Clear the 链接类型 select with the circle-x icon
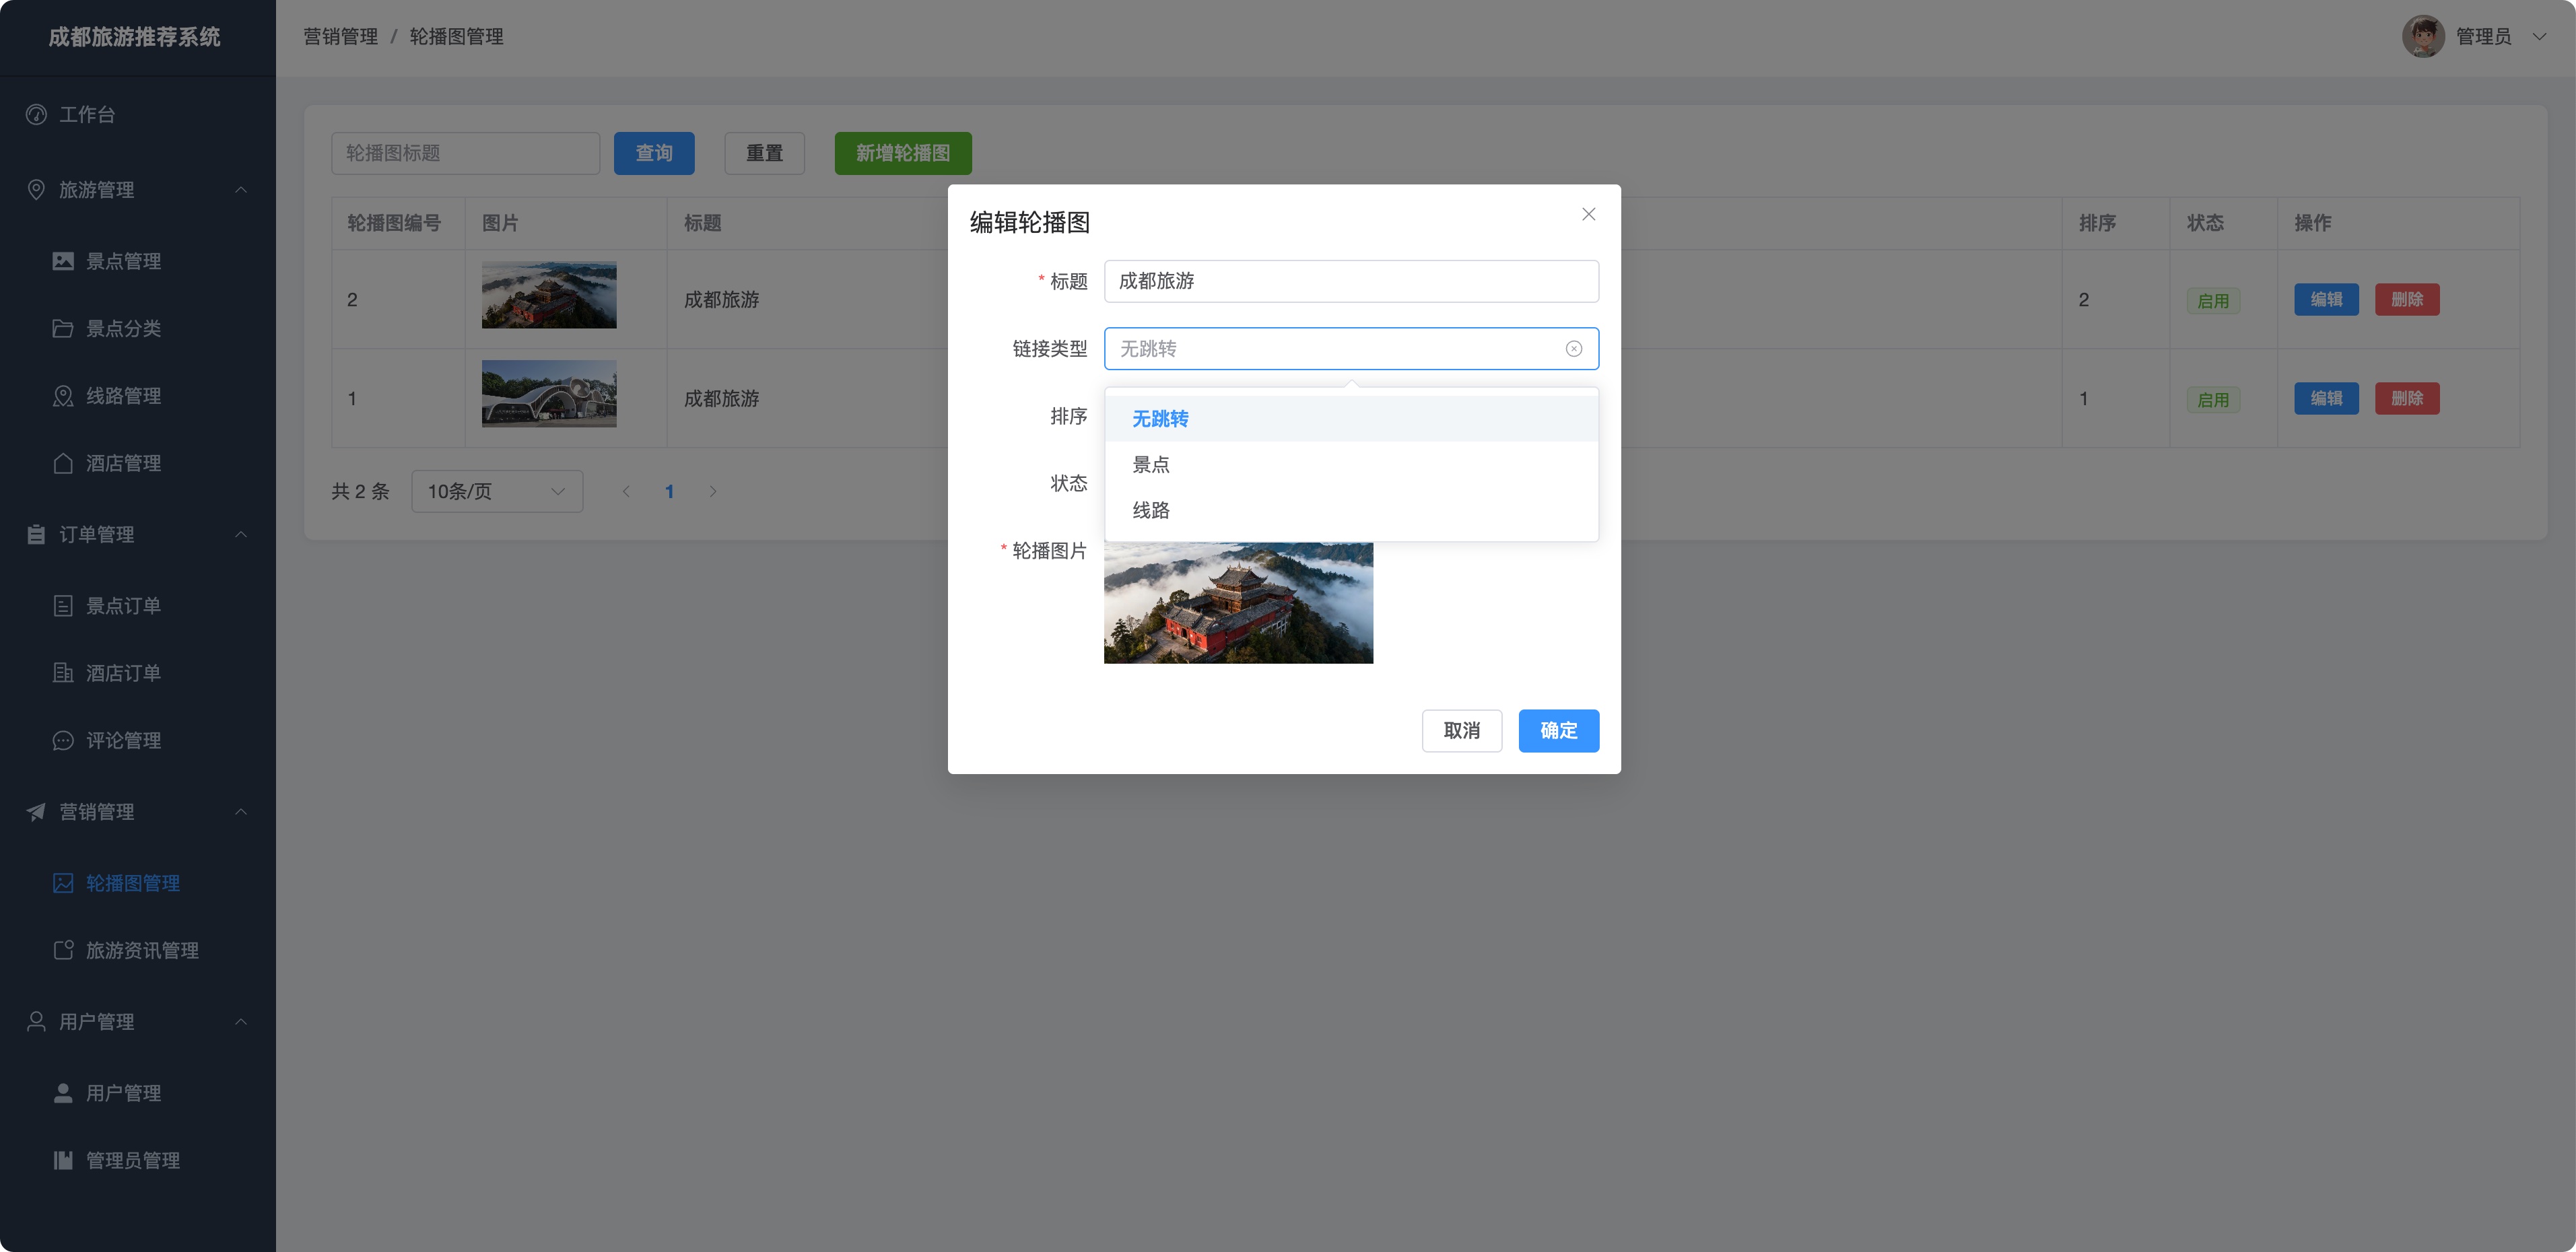This screenshot has width=2576, height=1252. click(x=1574, y=349)
